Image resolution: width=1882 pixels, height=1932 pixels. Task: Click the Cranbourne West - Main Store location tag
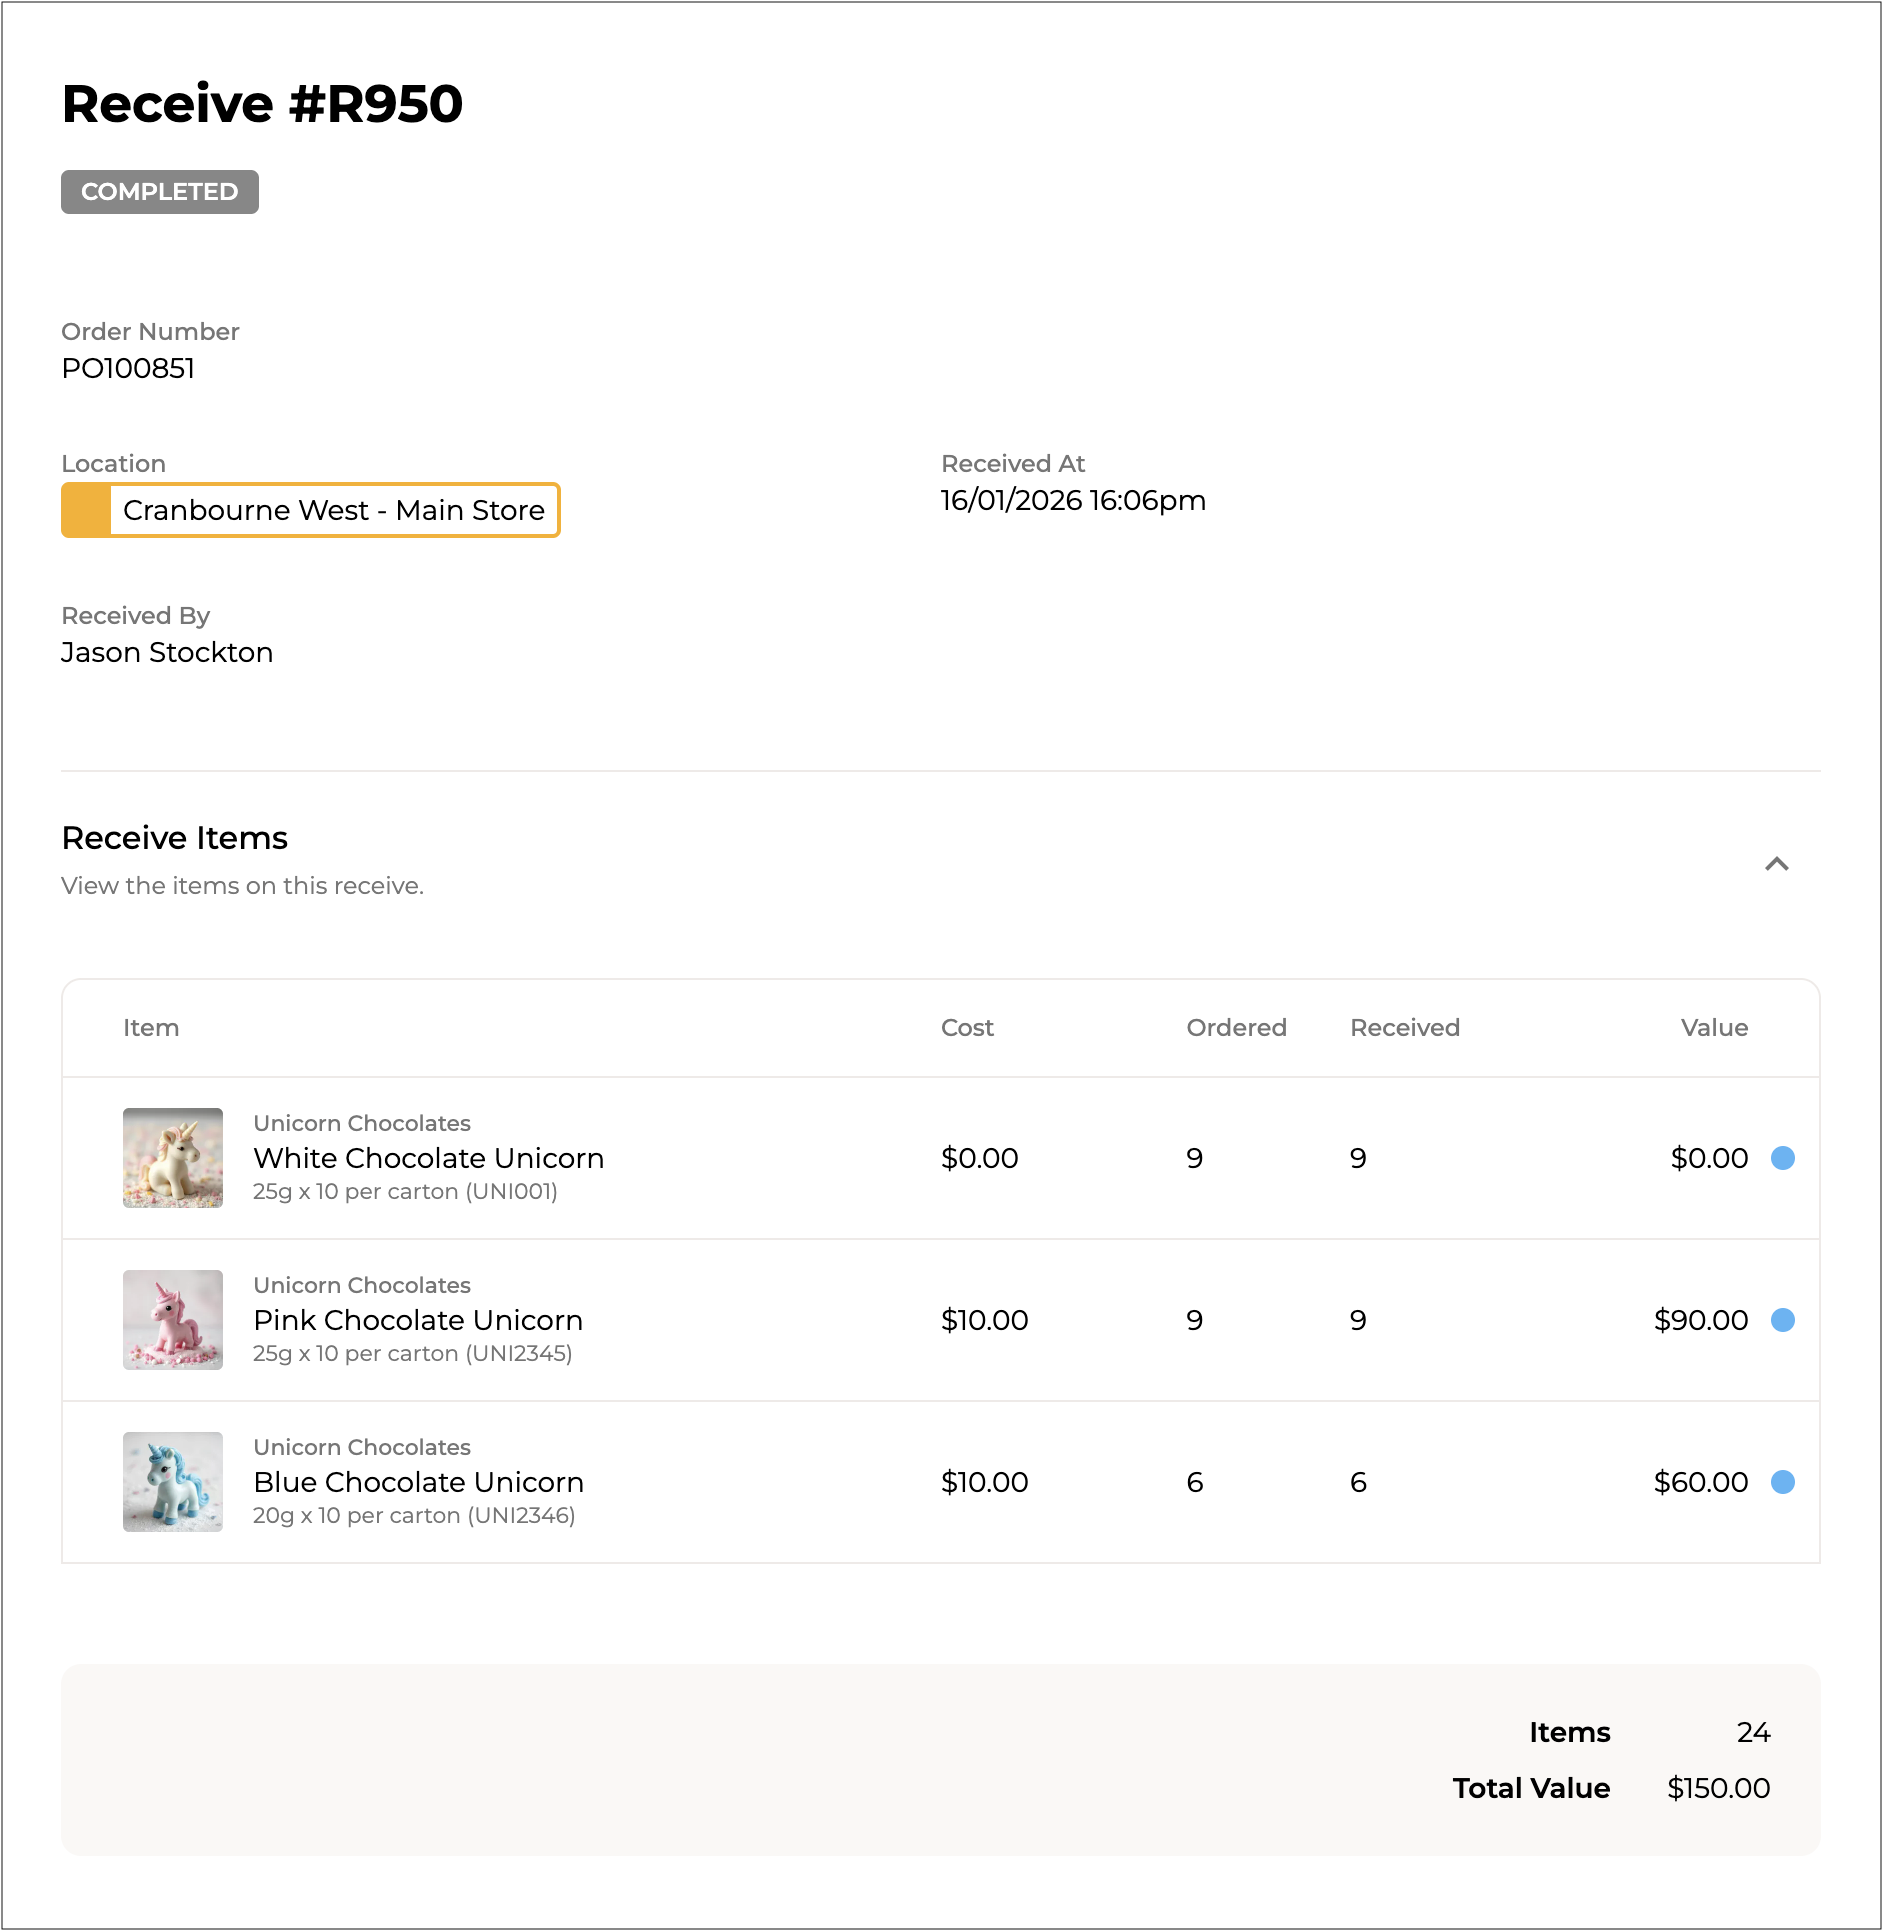pyautogui.click(x=333, y=510)
